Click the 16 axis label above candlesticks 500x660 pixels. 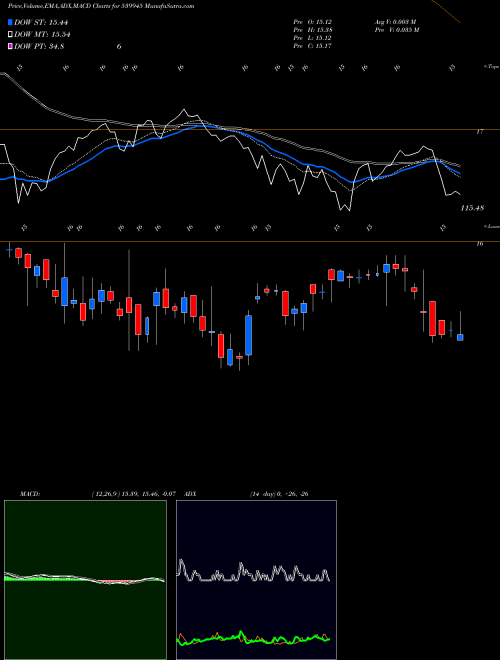(479, 244)
